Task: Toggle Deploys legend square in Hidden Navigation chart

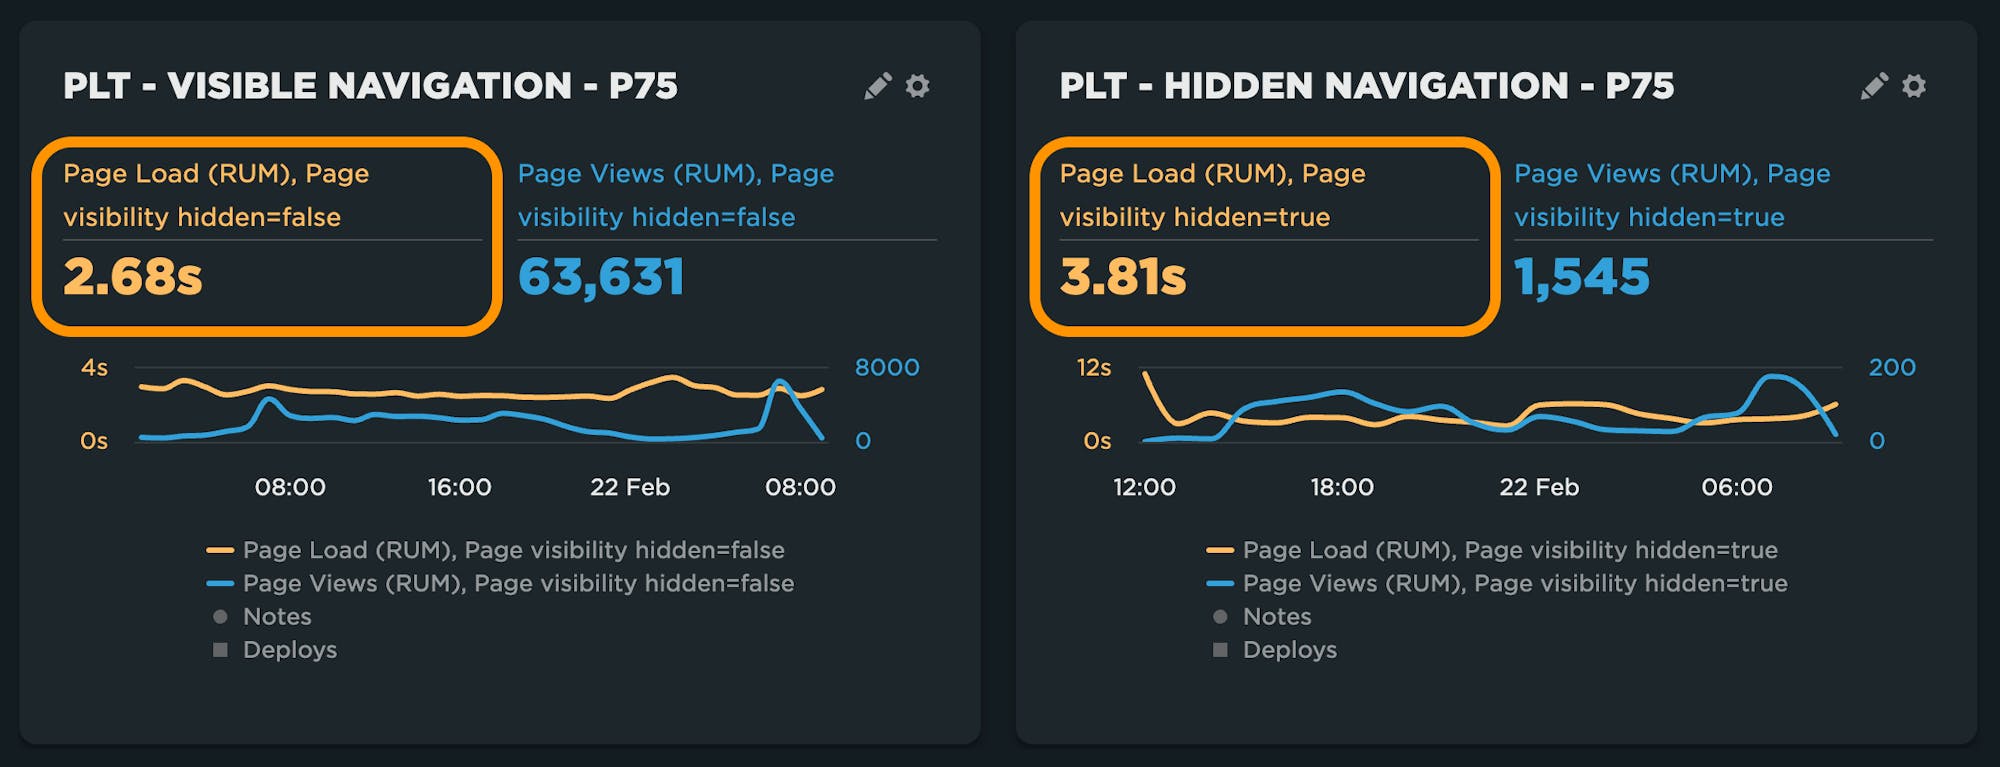Action: click(1220, 650)
